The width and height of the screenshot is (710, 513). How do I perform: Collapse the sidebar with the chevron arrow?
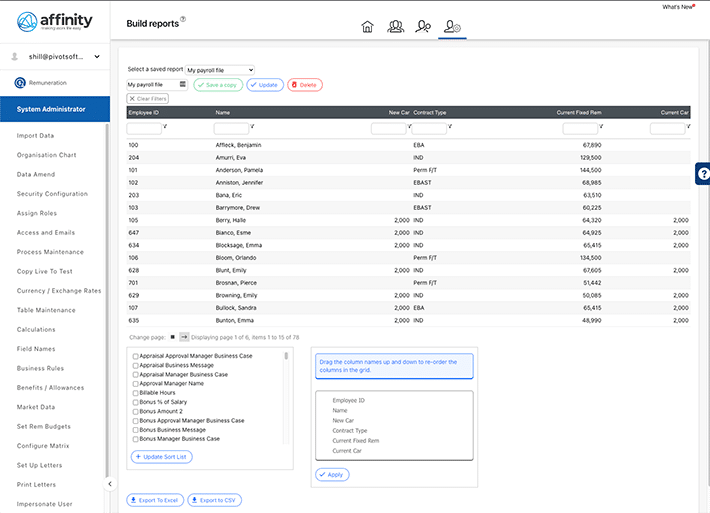[x=110, y=484]
